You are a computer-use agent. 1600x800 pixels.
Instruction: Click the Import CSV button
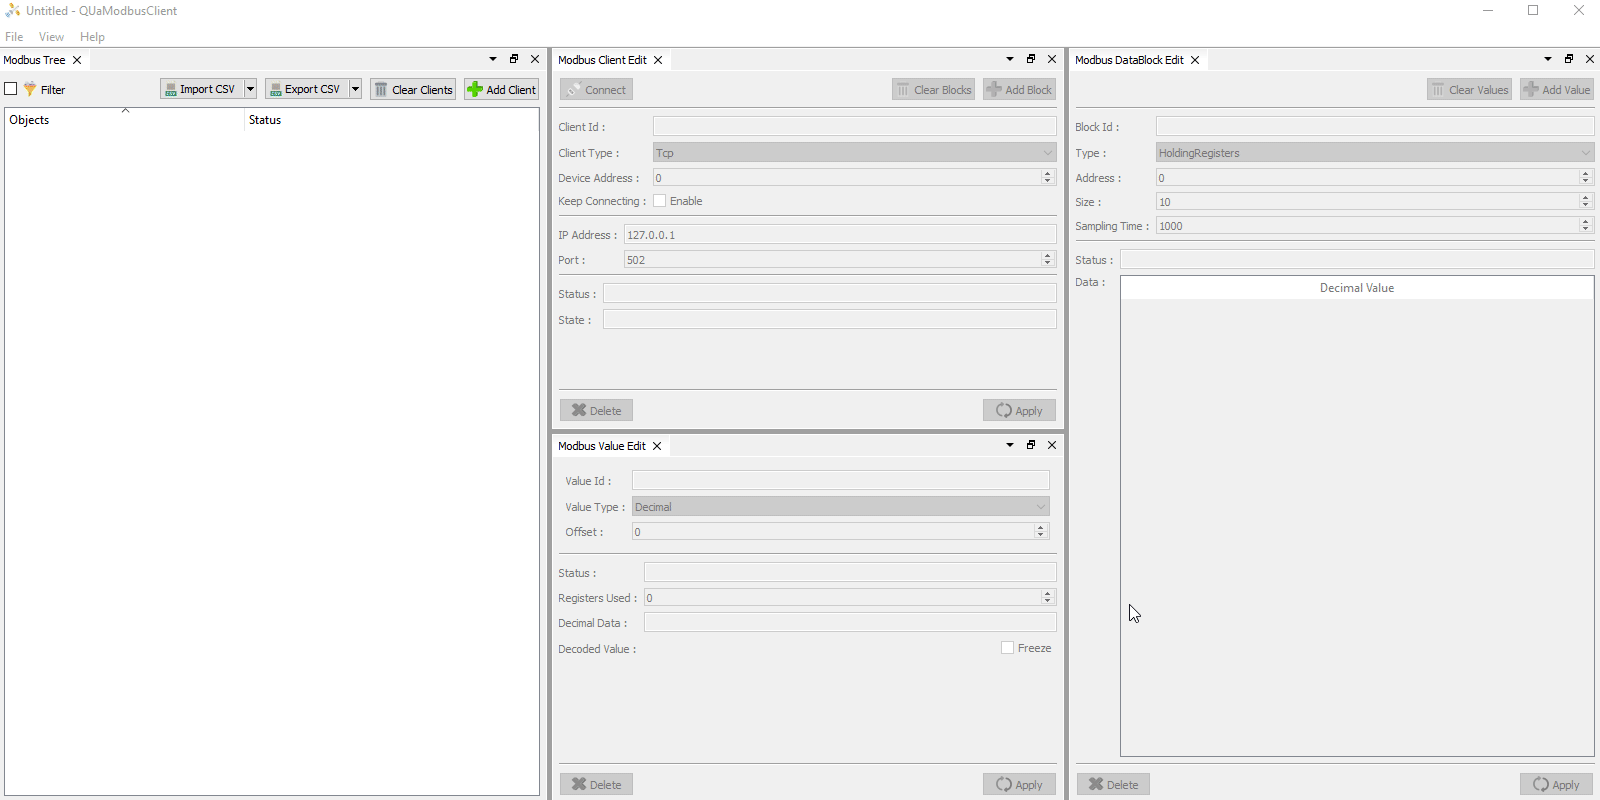tap(201, 89)
